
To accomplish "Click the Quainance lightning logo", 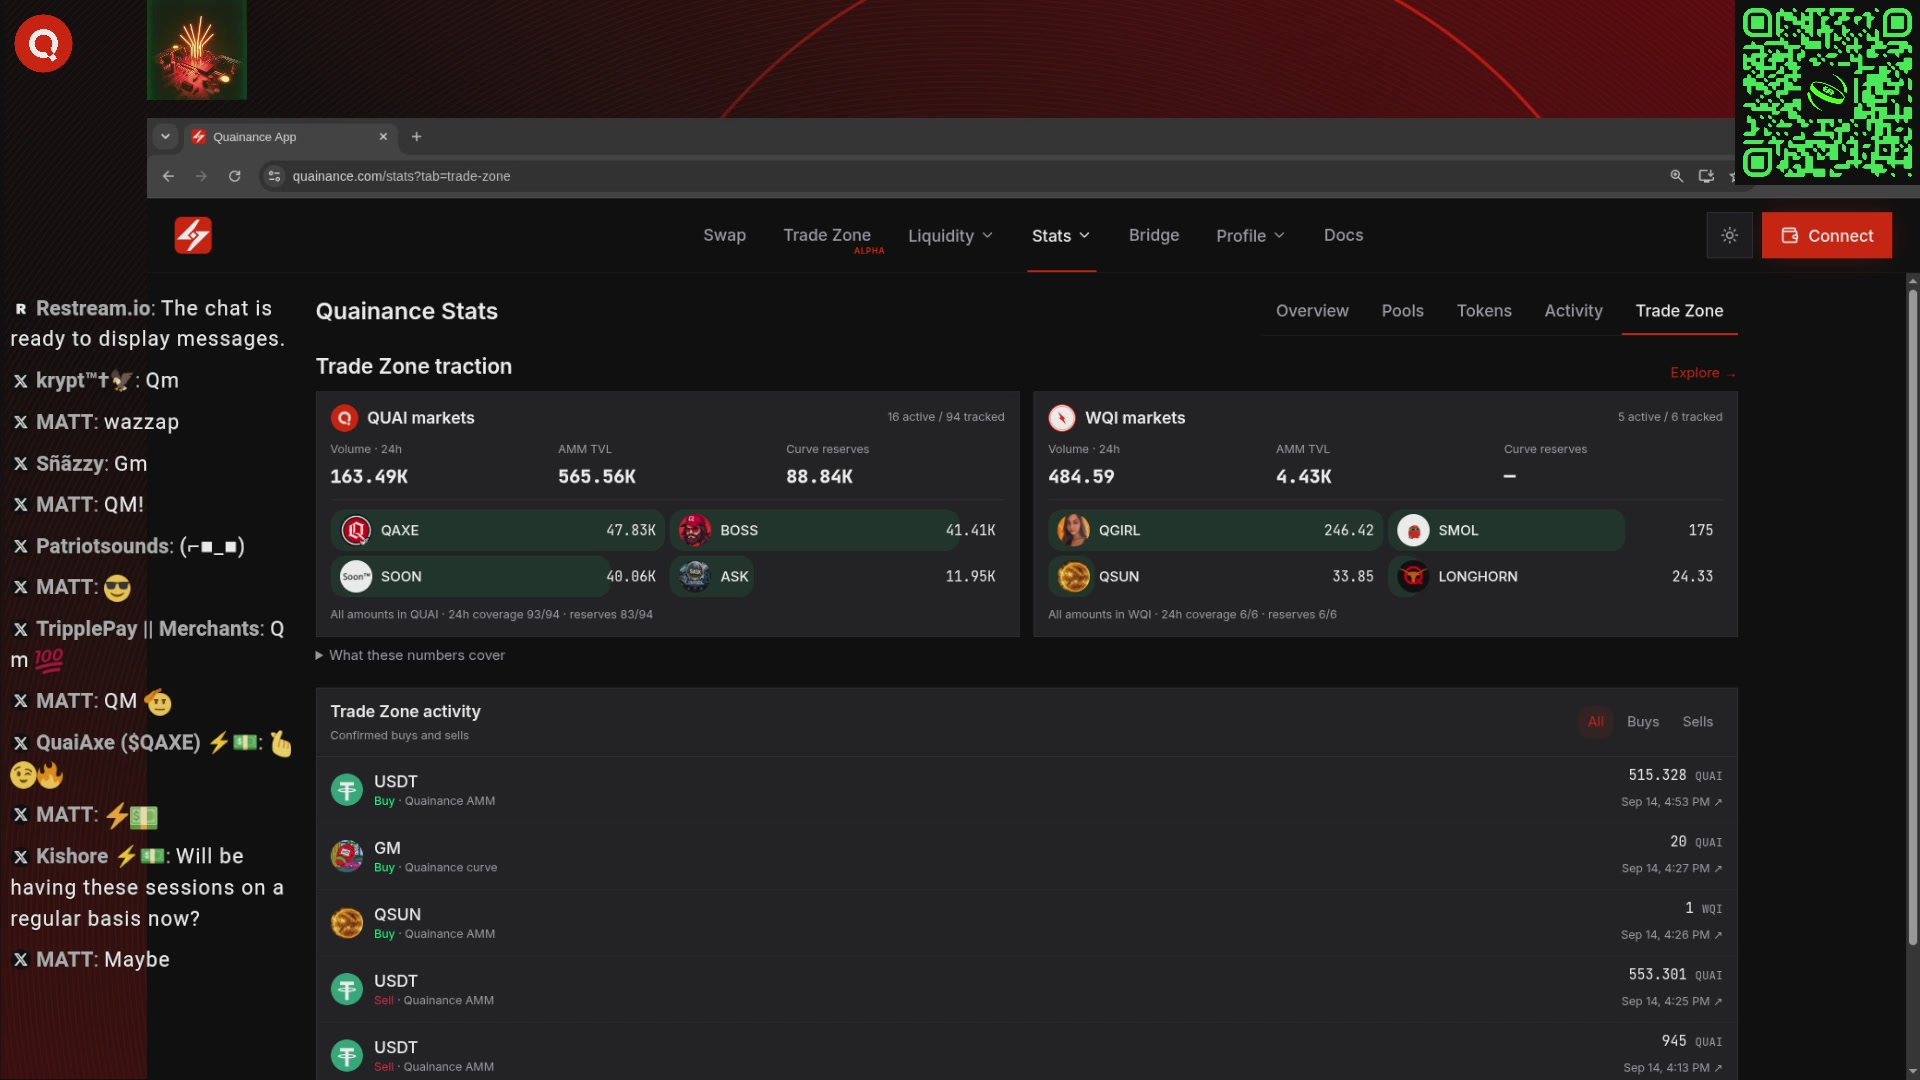I will pyautogui.click(x=193, y=236).
